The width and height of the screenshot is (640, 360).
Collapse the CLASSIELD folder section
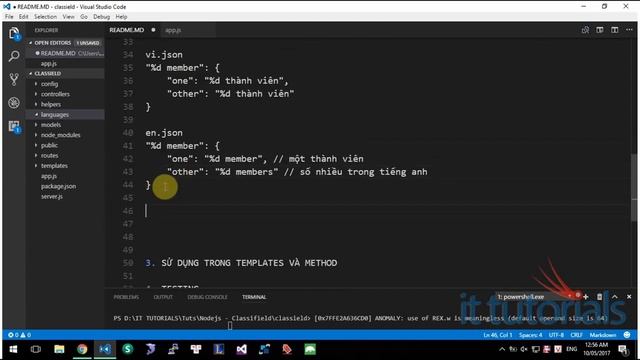(47, 73)
